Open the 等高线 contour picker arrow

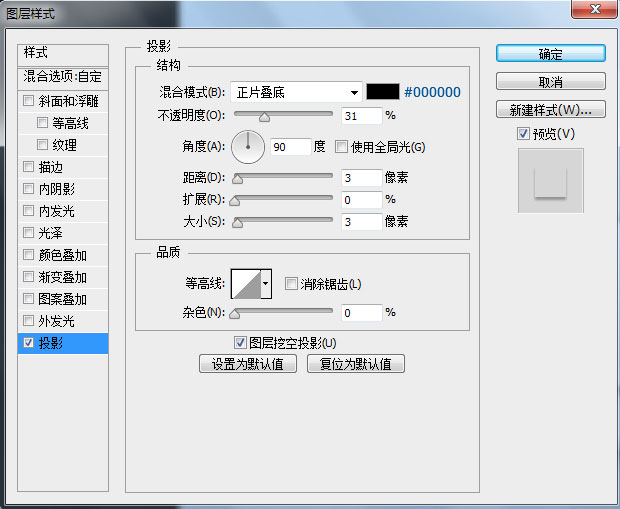pos(266,284)
